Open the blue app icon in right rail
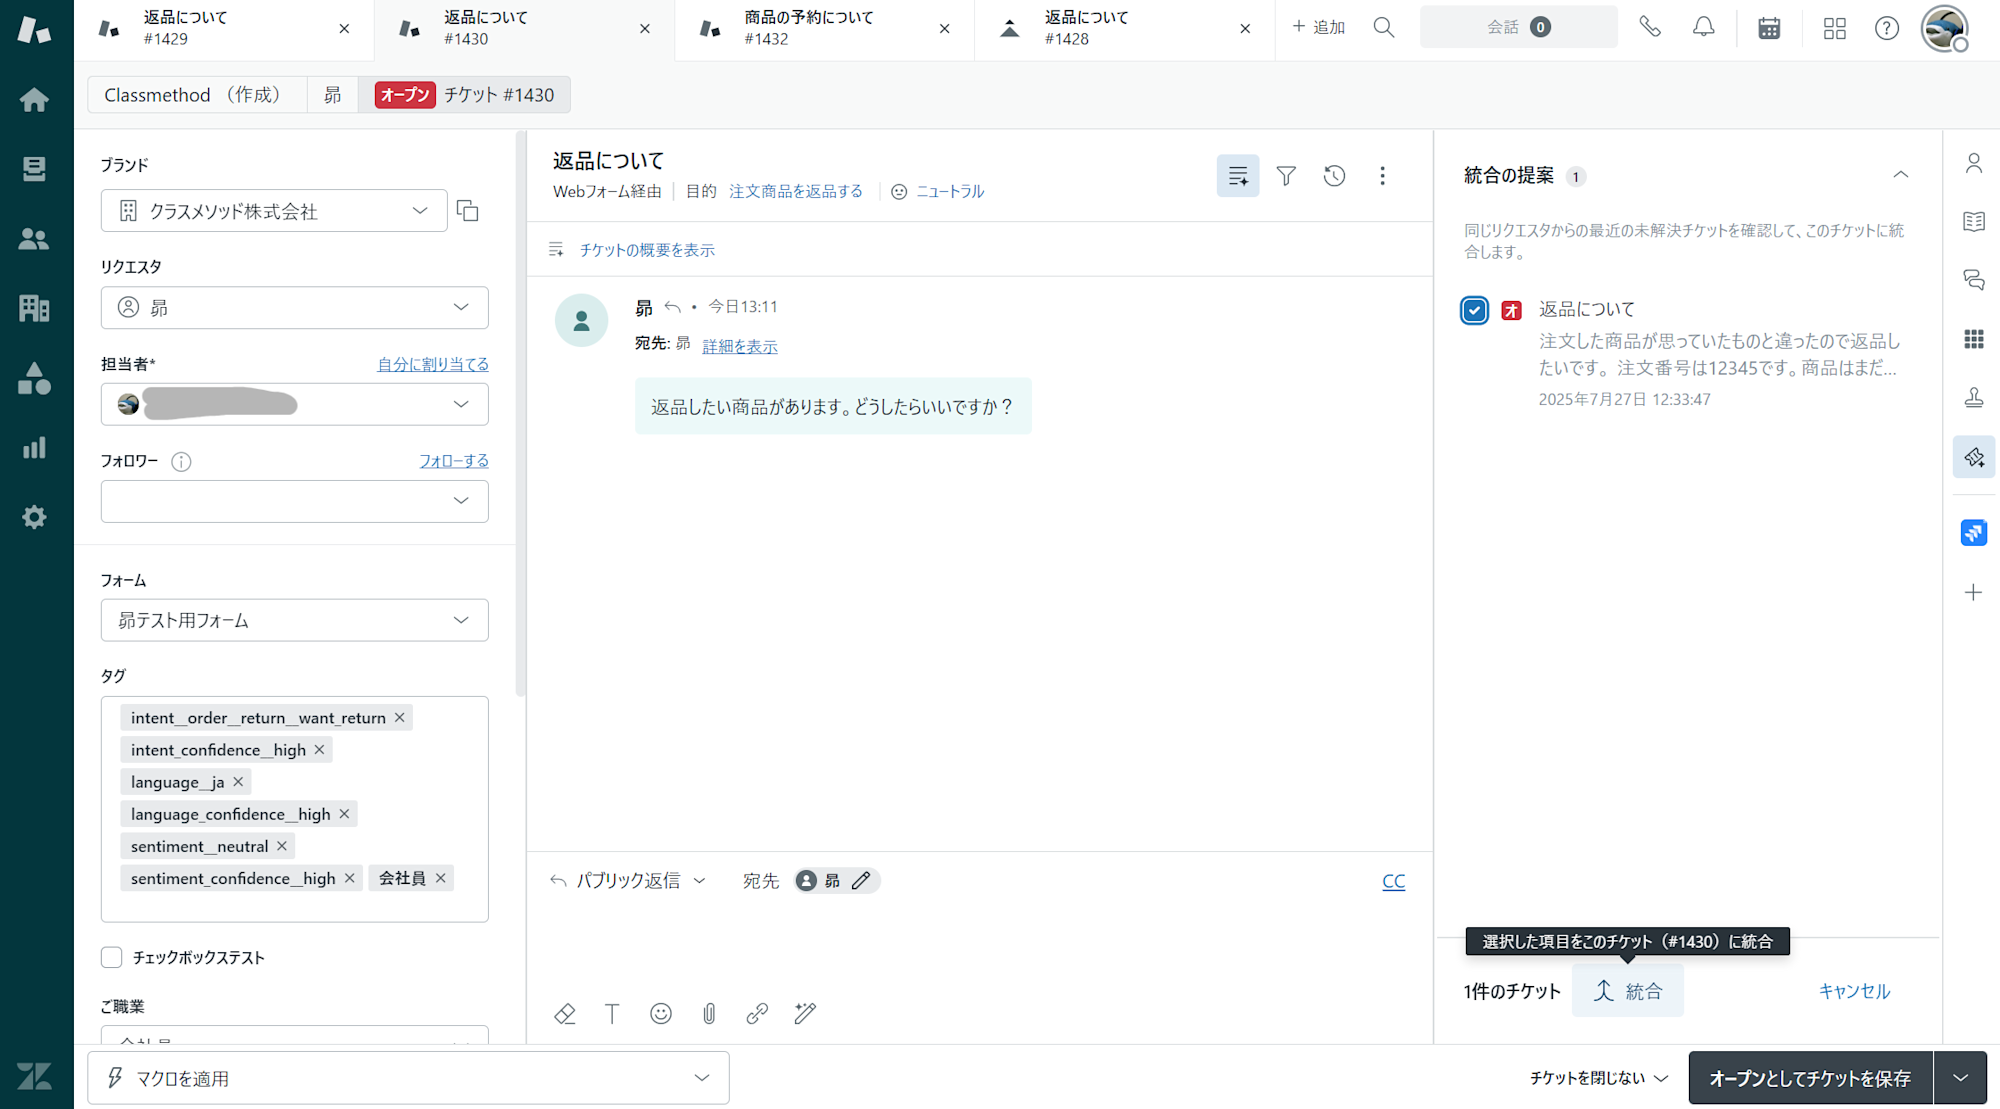This screenshot has width=2000, height=1109. coord(1974,533)
